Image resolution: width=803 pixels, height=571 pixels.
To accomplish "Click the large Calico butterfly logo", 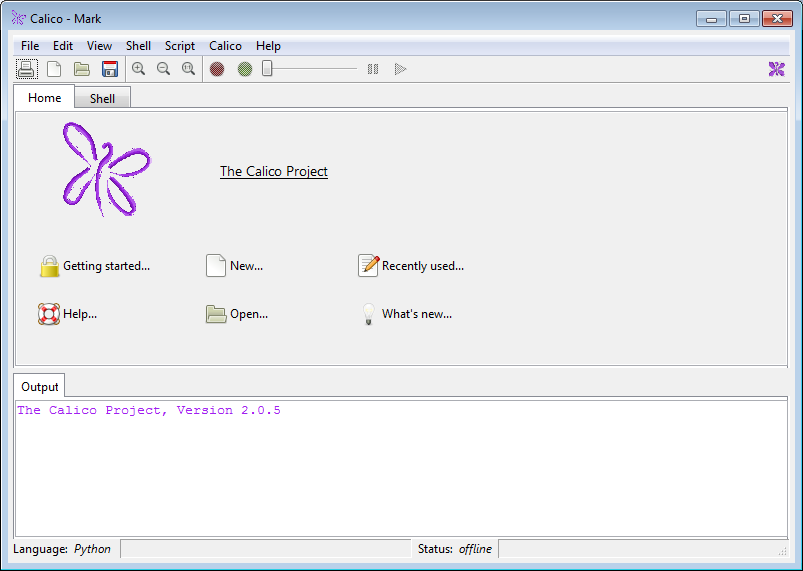I will point(107,169).
